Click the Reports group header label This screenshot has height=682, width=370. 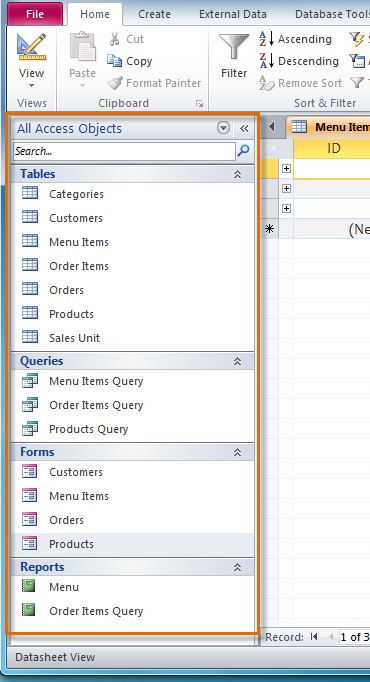point(42,567)
